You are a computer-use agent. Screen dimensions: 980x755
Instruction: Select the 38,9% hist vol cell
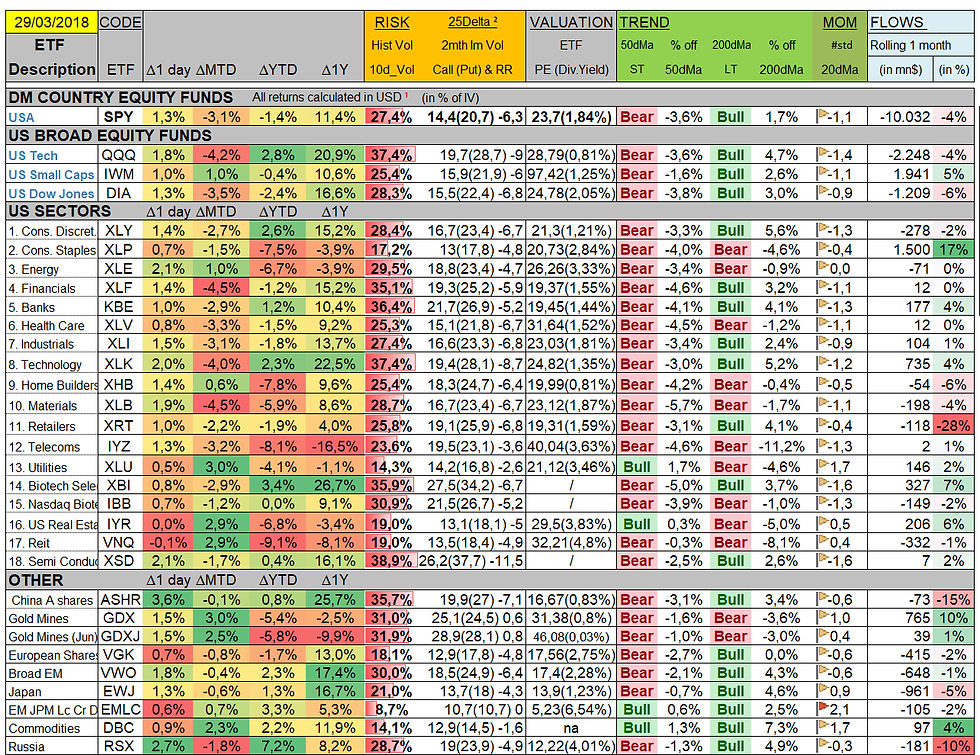[x=391, y=561]
